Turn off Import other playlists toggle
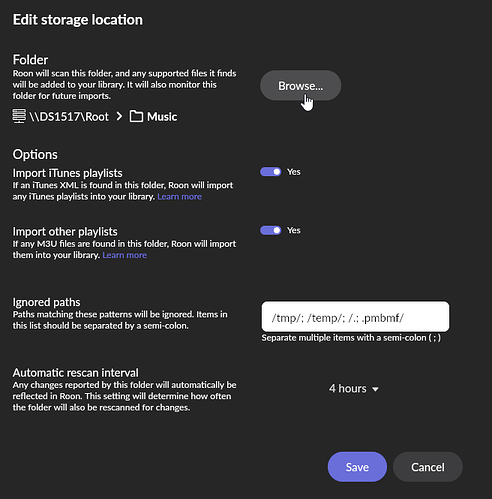 click(x=271, y=230)
